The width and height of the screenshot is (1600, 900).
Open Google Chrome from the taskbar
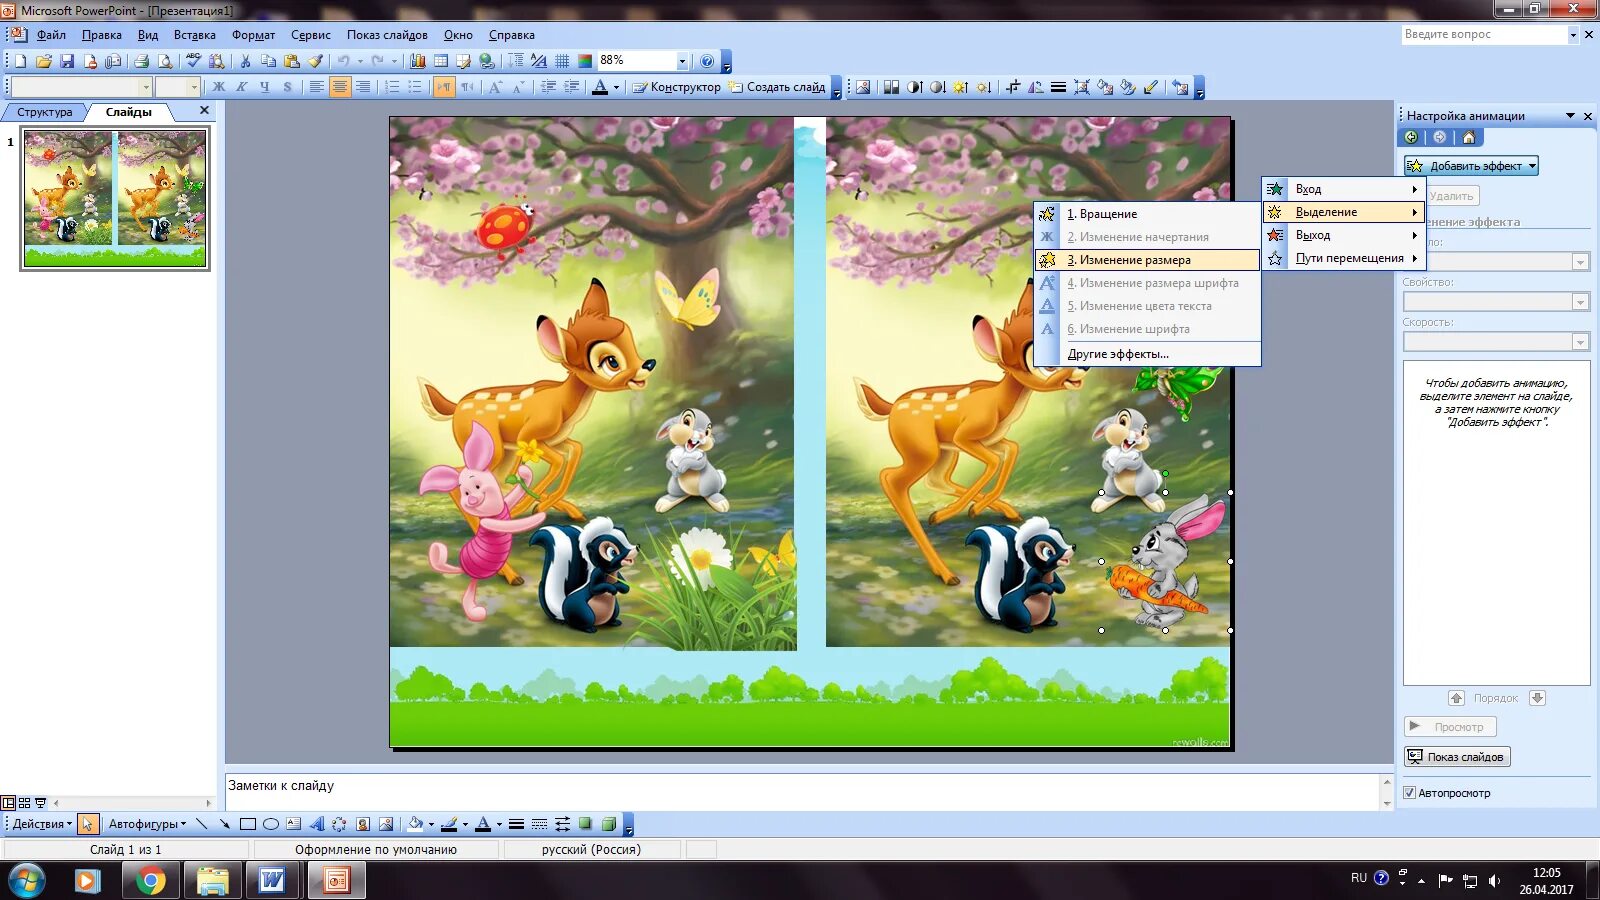[151, 881]
